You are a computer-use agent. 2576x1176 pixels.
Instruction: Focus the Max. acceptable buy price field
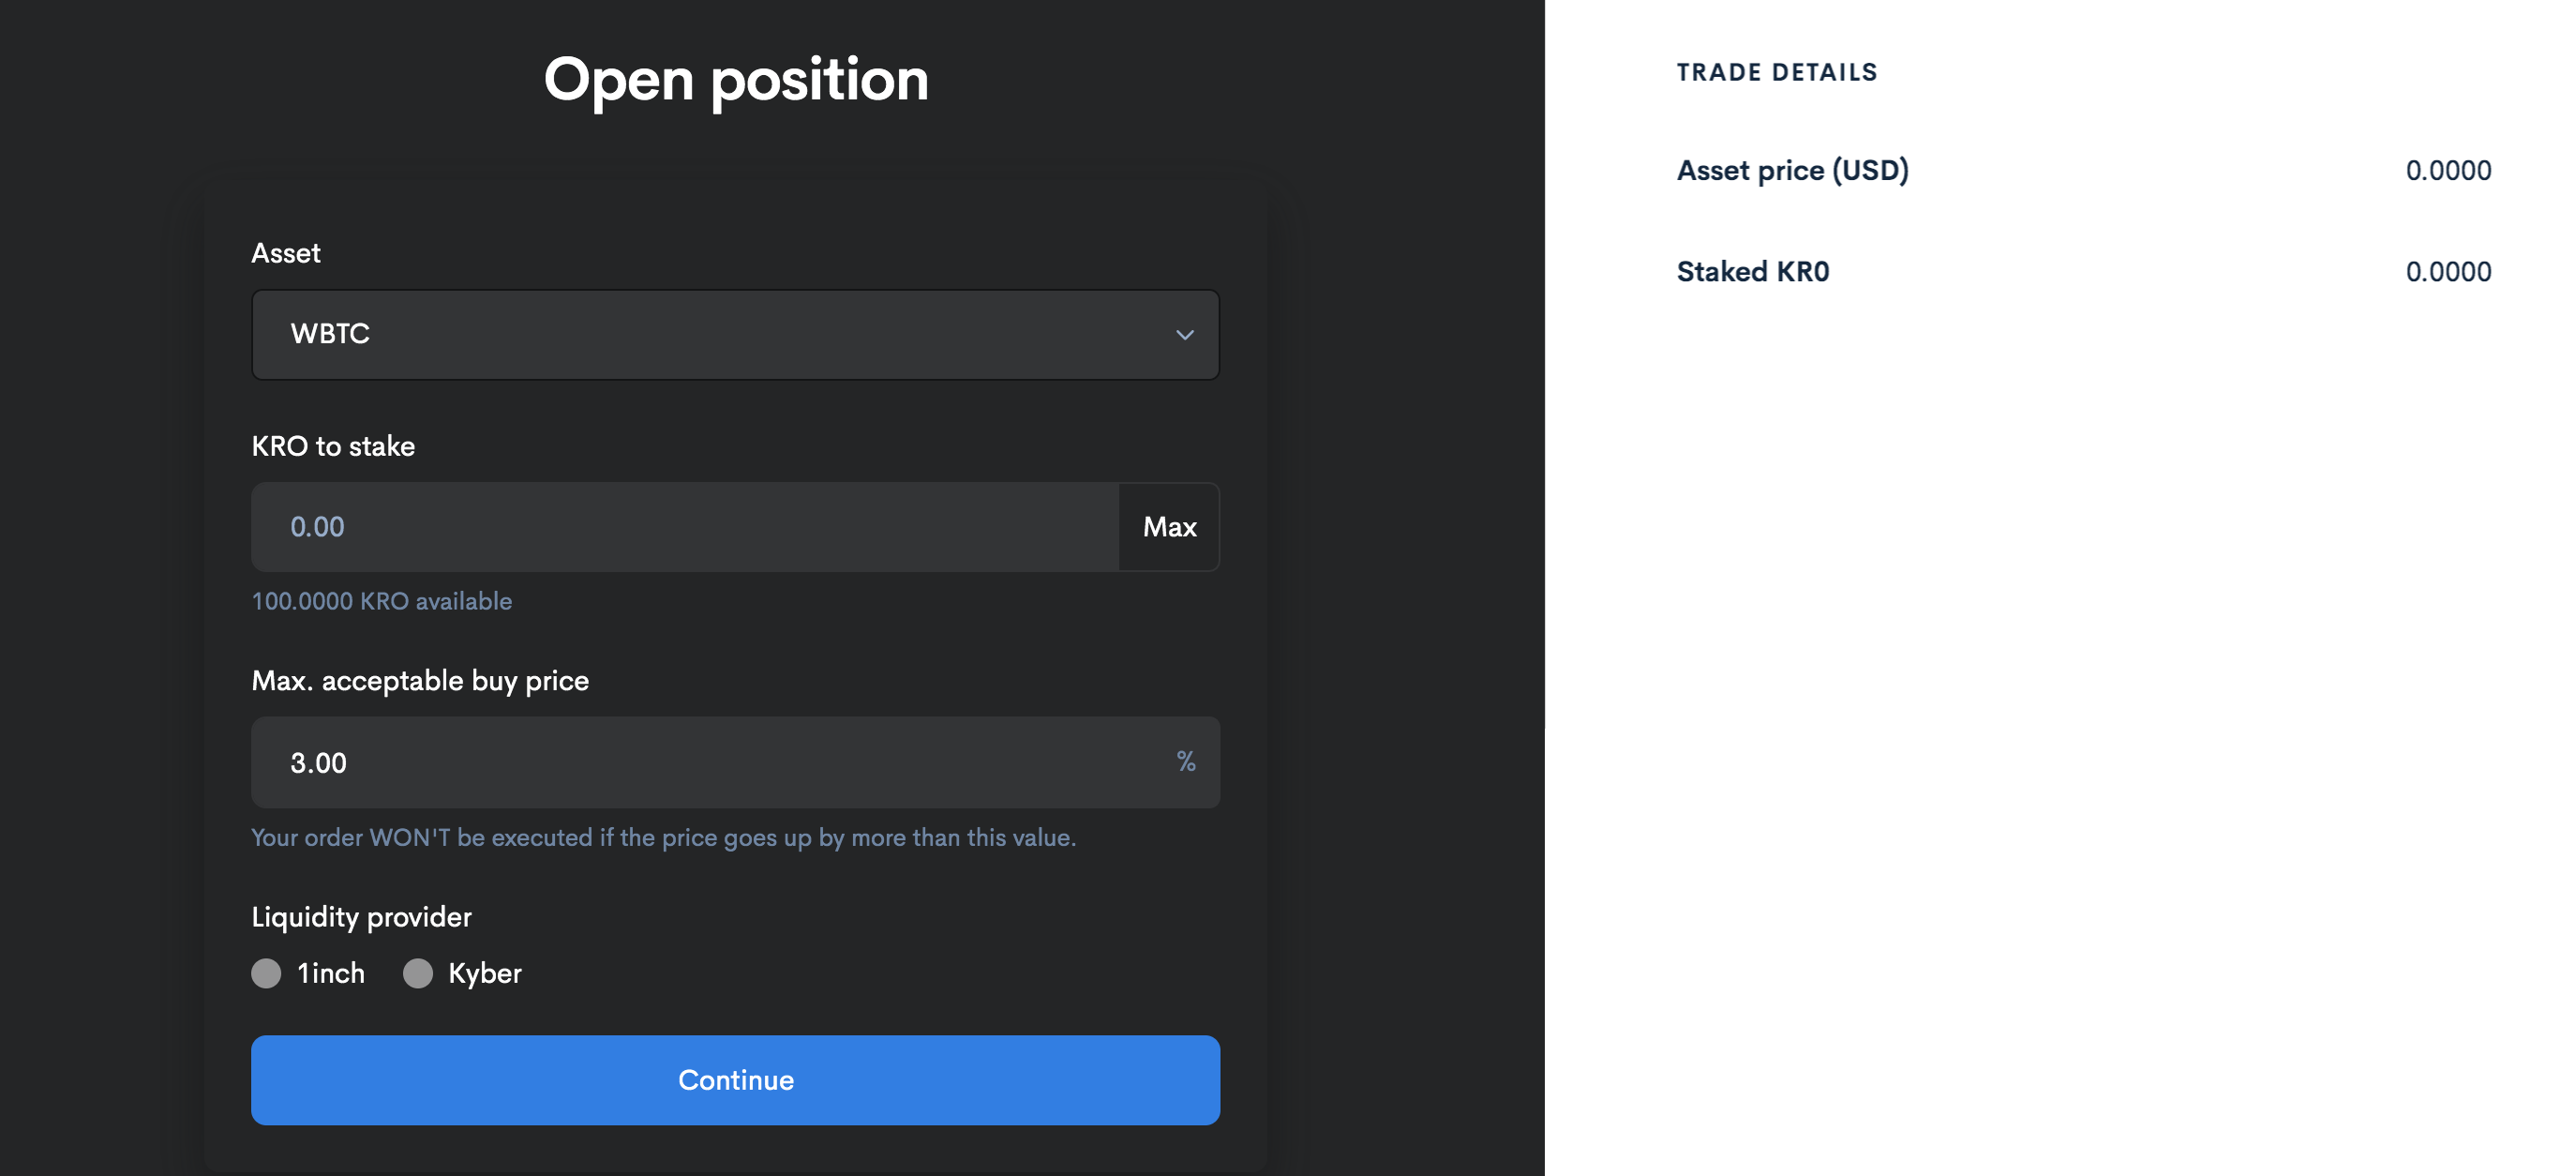735,762
